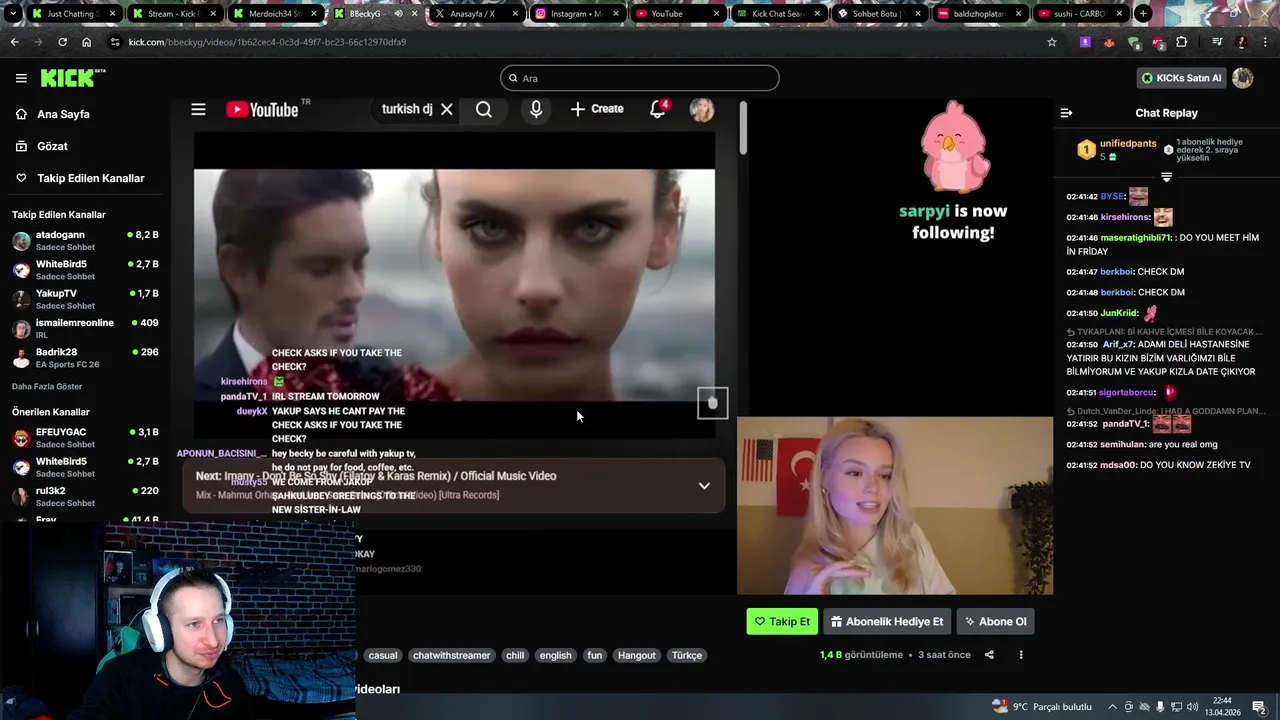Image resolution: width=1280 pixels, height=720 pixels.
Task: Open the first WhiteBird5 followed channel
Action: tap(85, 270)
